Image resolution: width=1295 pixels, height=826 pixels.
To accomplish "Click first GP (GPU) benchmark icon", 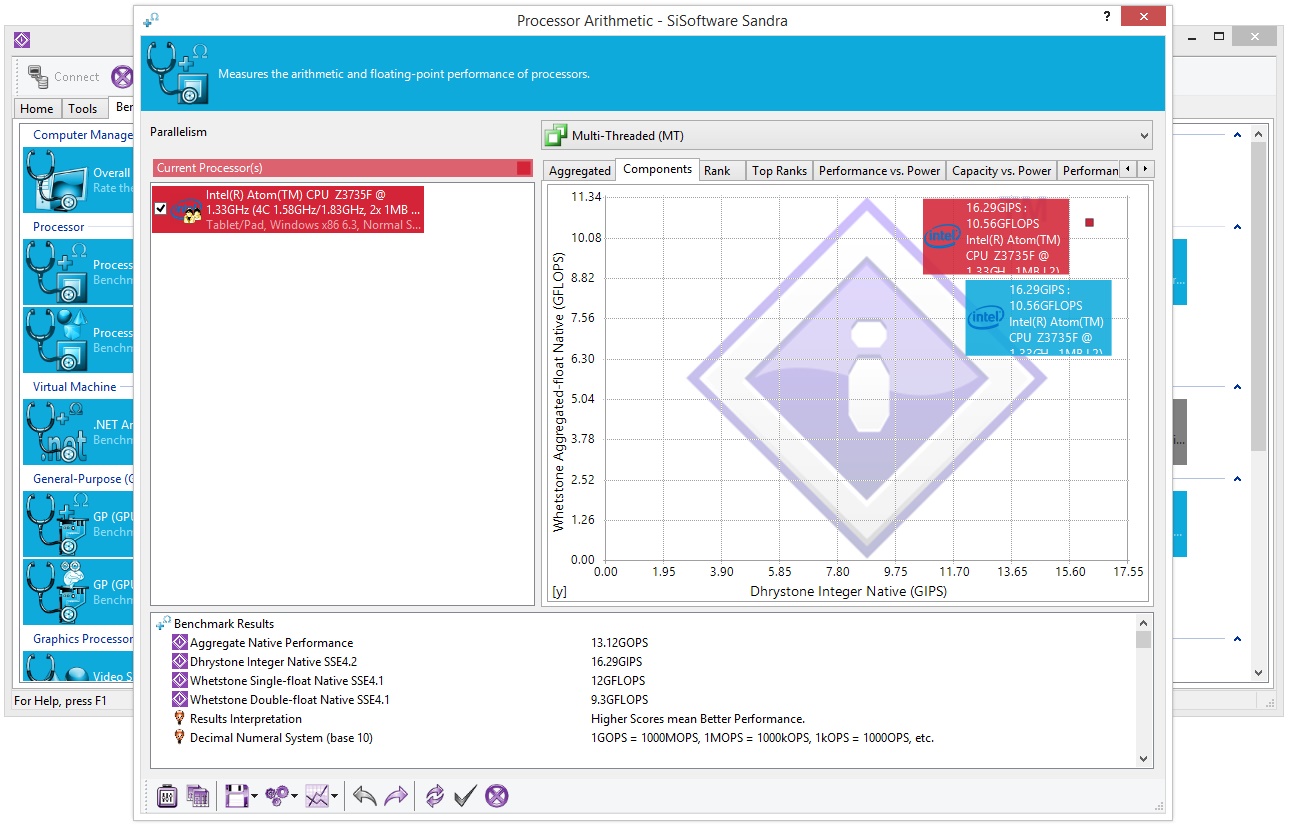I will (x=57, y=524).
